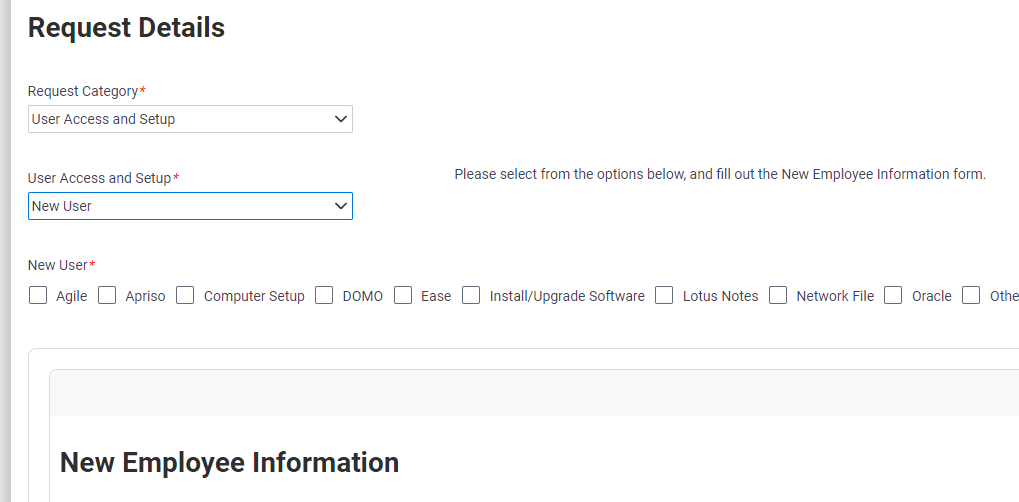
Task: Open the Request Category dropdown
Action: click(190, 119)
